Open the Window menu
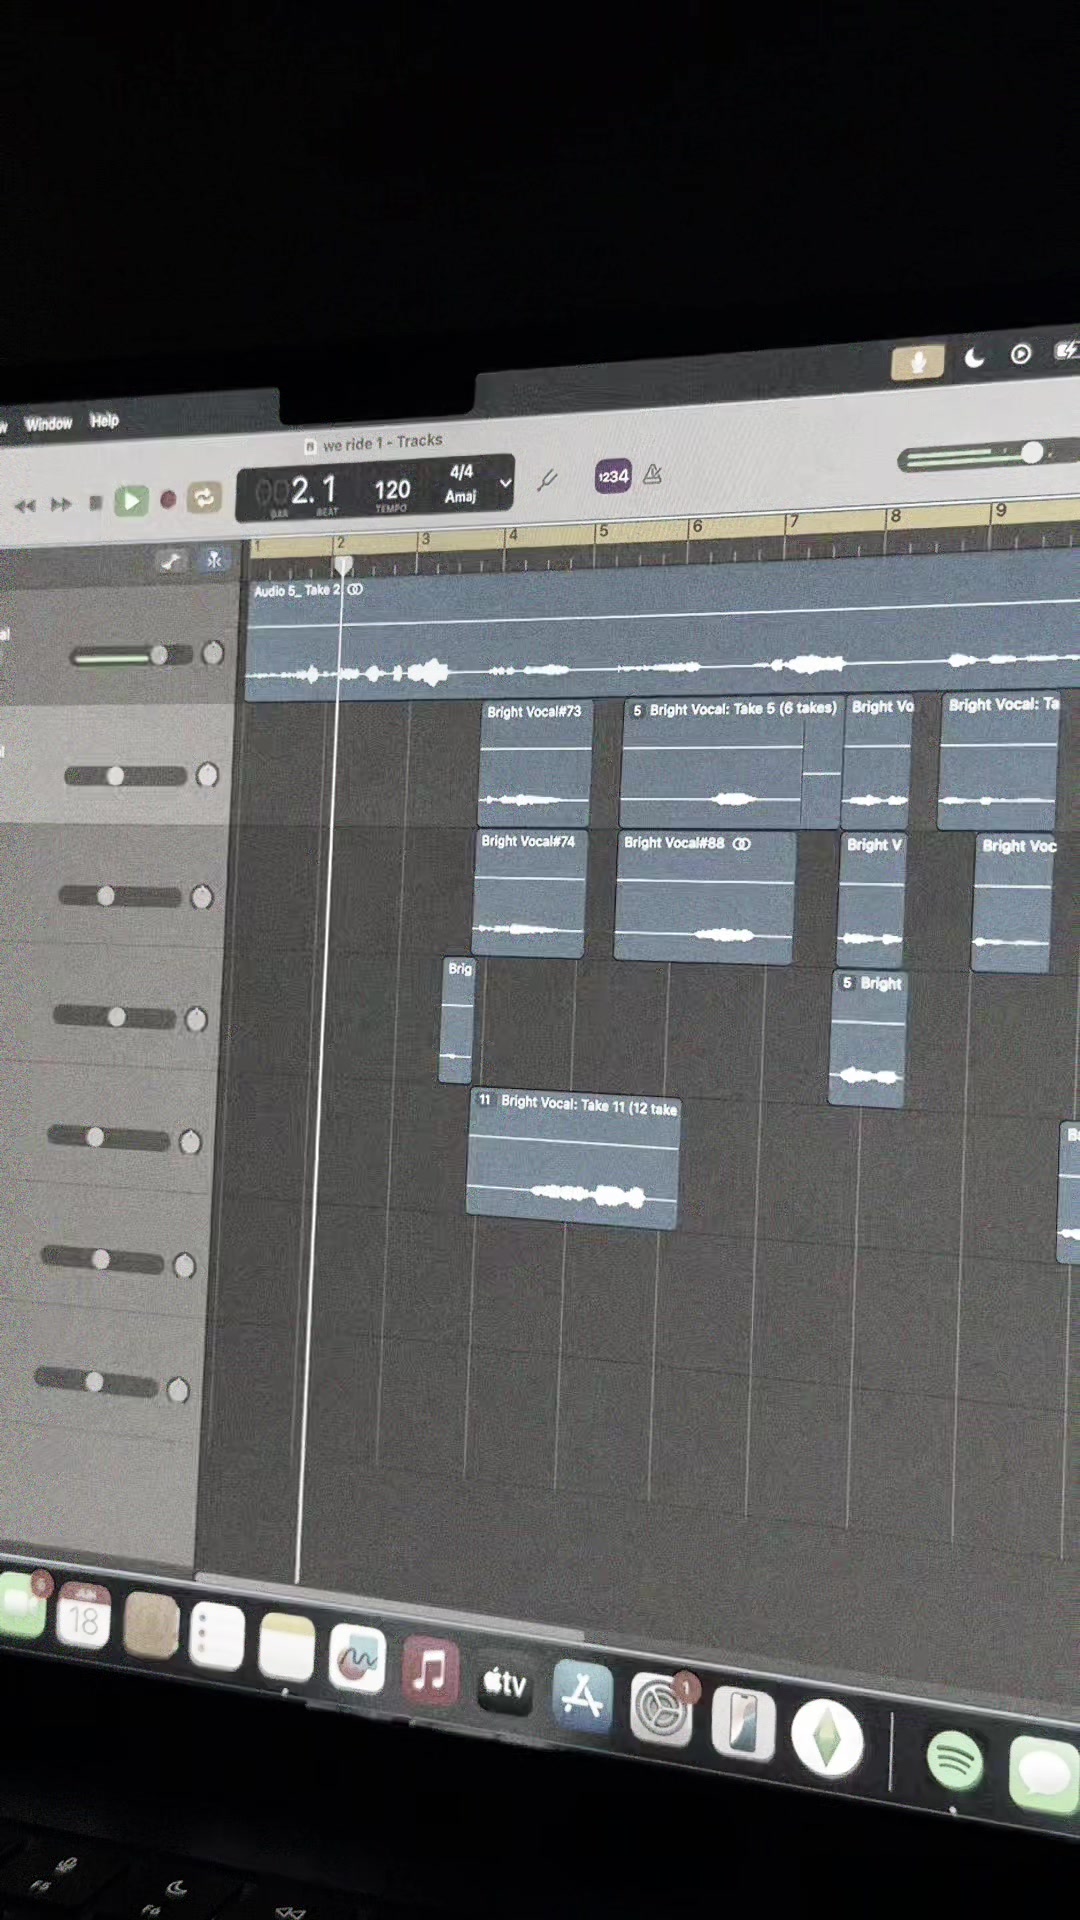 click(48, 424)
